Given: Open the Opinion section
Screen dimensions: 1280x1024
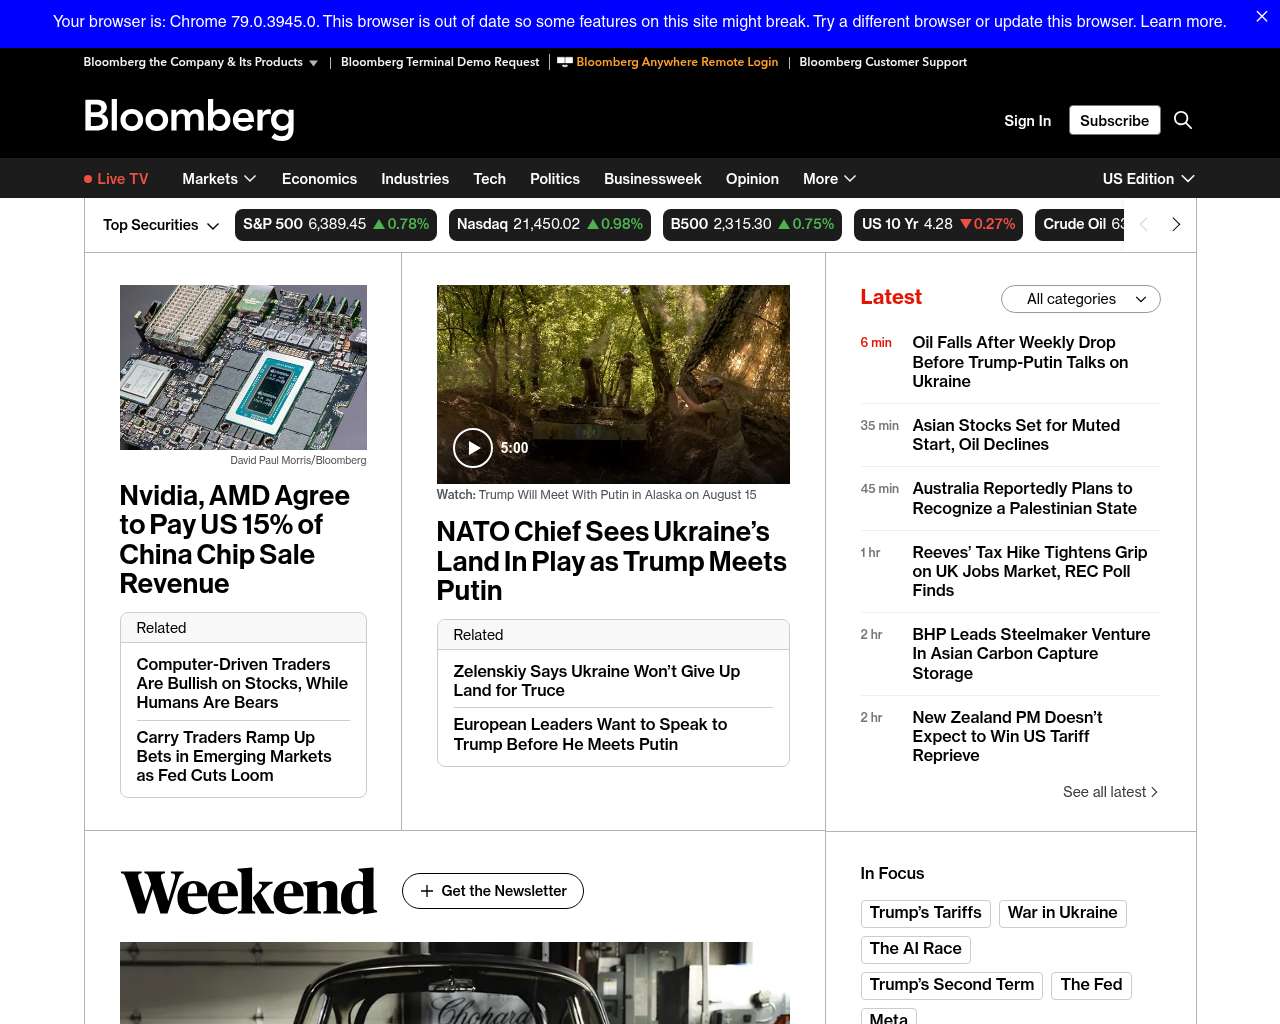Looking at the screenshot, I should [752, 179].
